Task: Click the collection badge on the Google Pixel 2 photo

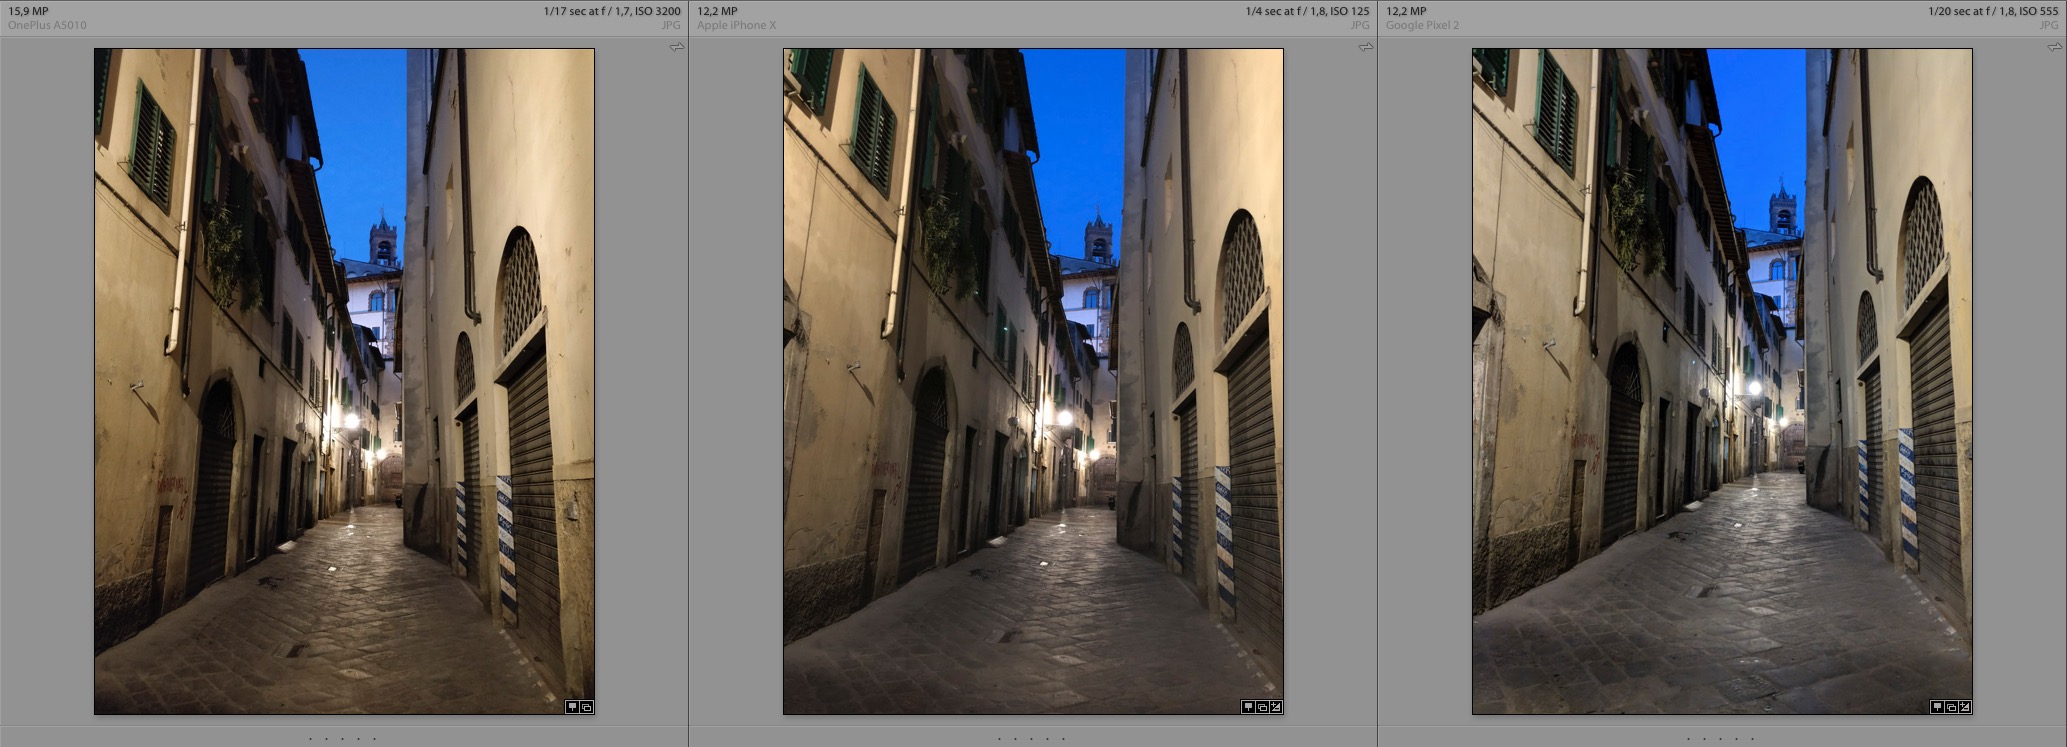Action: pyautogui.click(x=1951, y=707)
